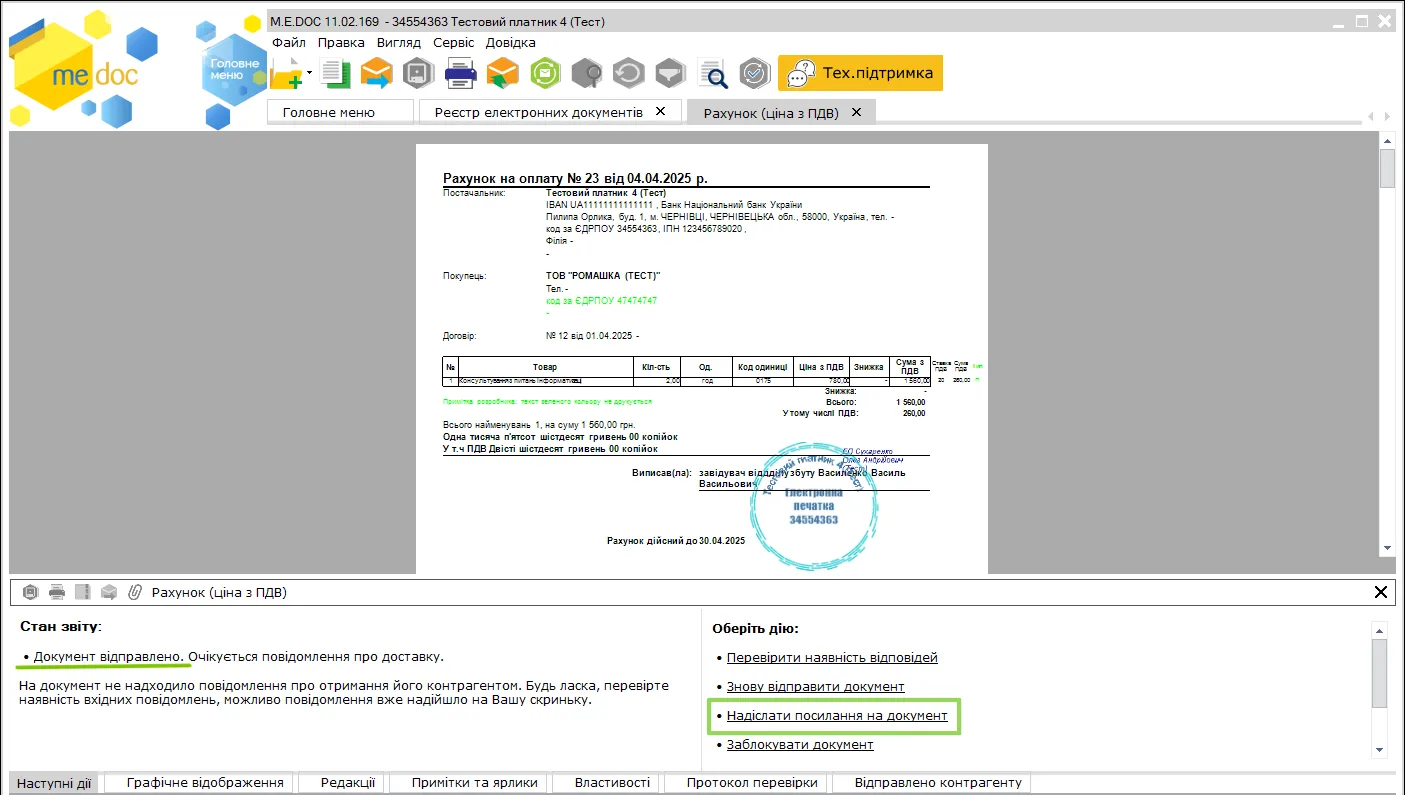Click the blue printer icon in toolbar
The width and height of the screenshot is (1405, 795).
coord(460,73)
